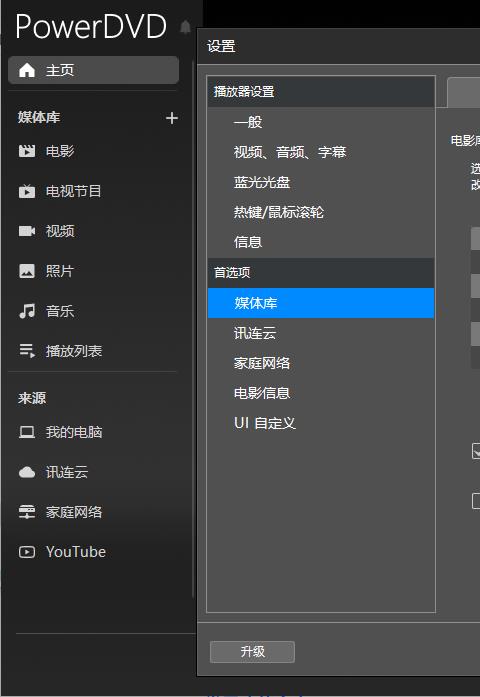Select 信息 settings page

tap(321, 242)
